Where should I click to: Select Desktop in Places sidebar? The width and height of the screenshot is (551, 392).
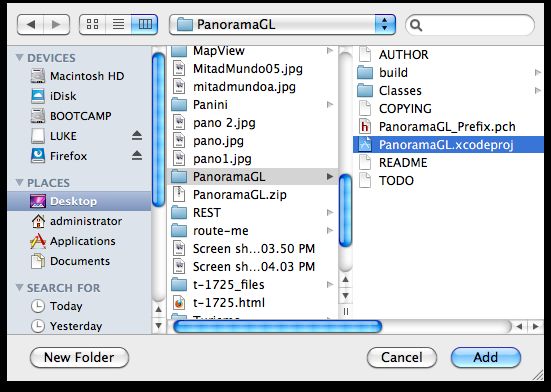[x=79, y=201]
